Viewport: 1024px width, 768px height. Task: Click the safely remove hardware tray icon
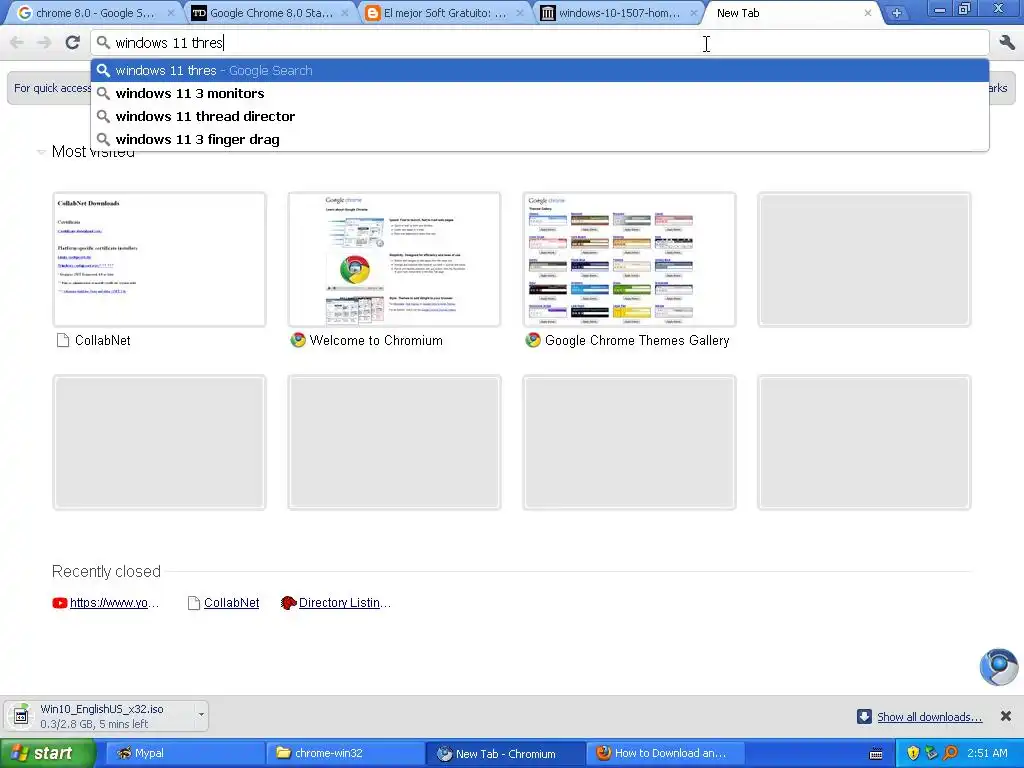(x=931, y=753)
